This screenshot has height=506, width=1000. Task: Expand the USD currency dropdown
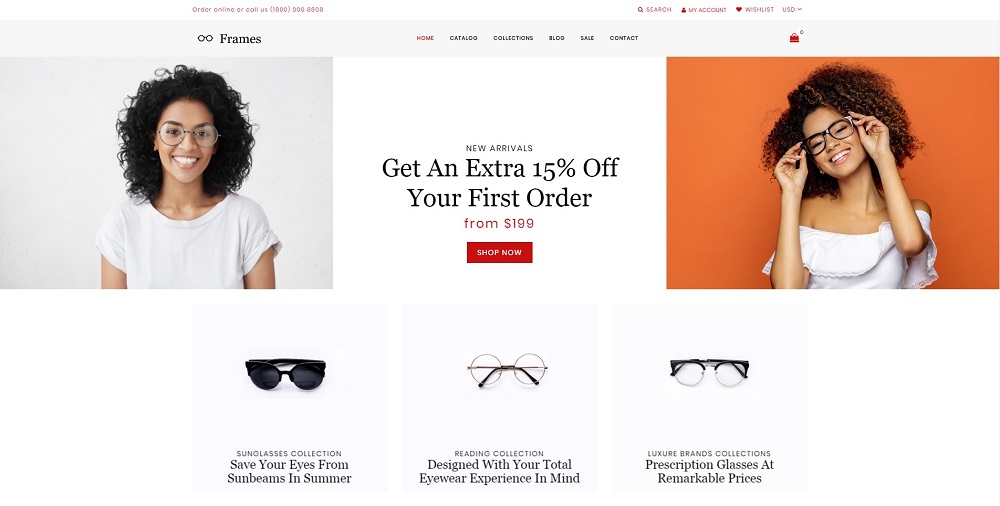click(792, 10)
